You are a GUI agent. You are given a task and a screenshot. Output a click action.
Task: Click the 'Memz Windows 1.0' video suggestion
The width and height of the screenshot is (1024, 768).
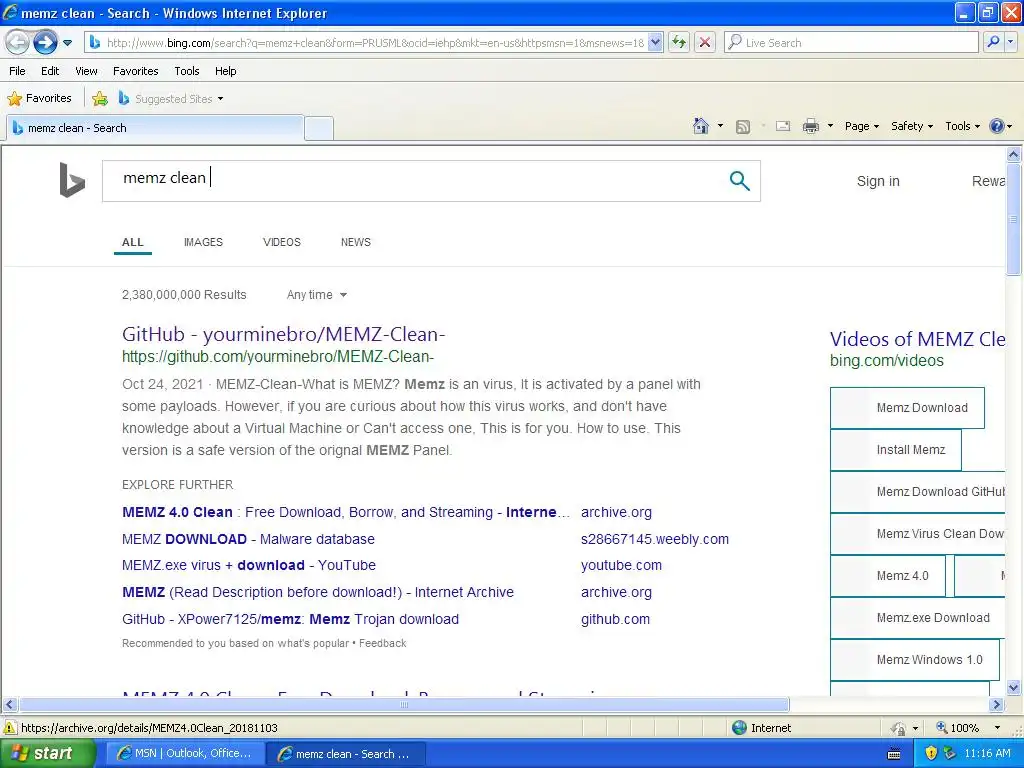coord(915,660)
